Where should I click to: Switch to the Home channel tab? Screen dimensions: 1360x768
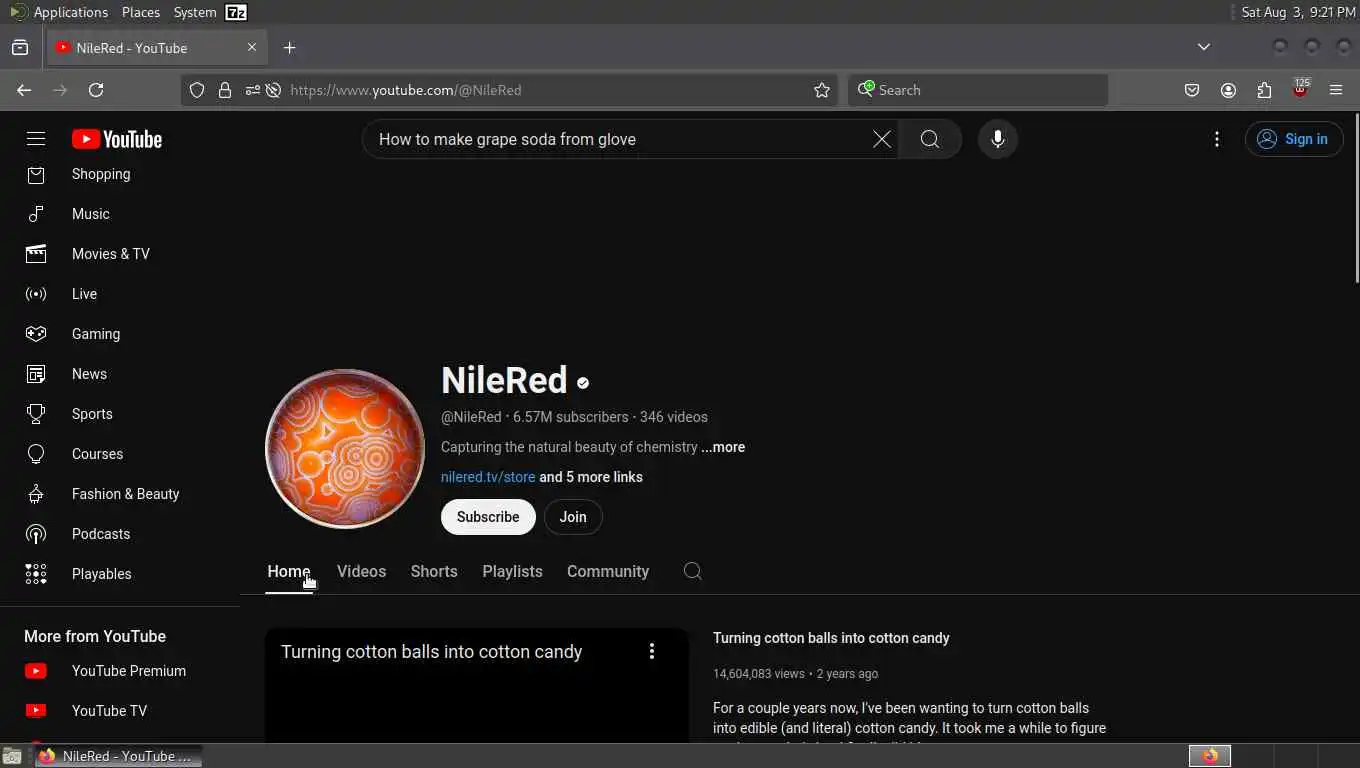pos(289,571)
